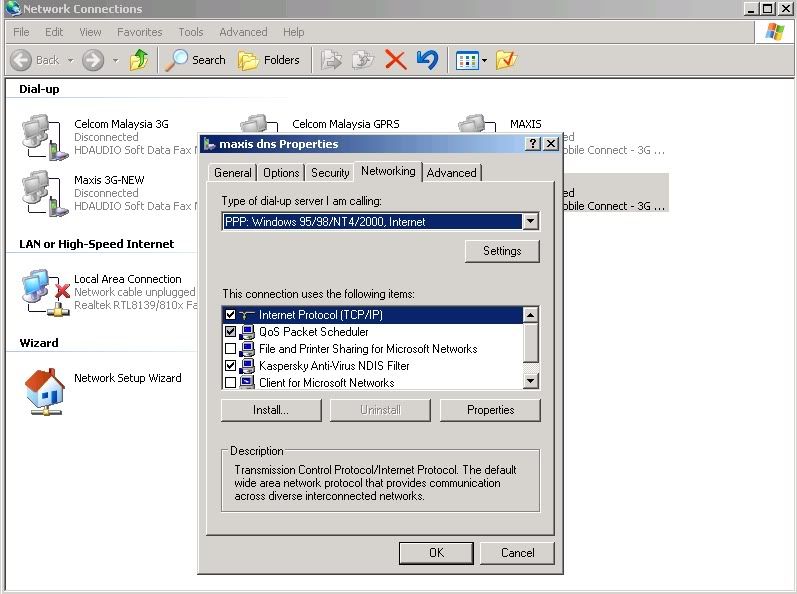Click the Install... button
This screenshot has height=594, width=797.
pyautogui.click(x=271, y=410)
